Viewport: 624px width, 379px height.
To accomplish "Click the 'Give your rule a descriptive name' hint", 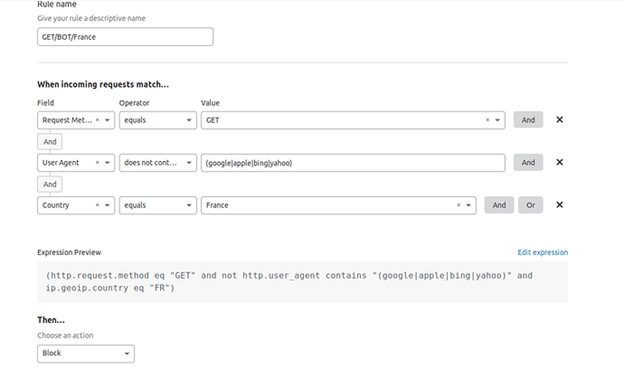I will [x=91, y=18].
